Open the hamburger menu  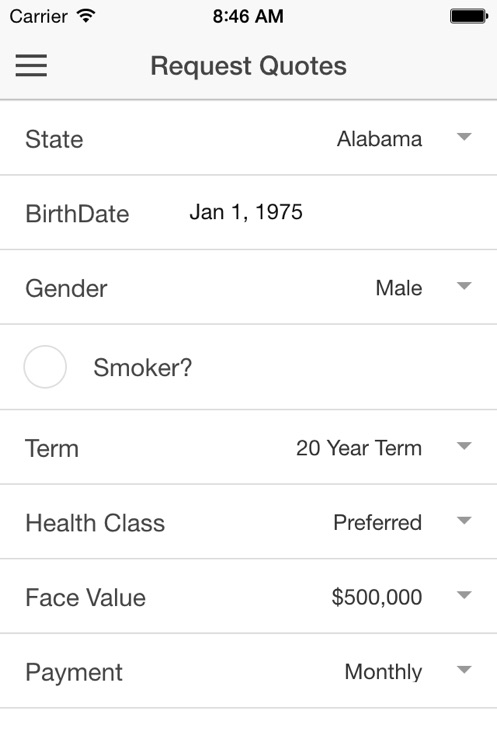tap(31, 65)
